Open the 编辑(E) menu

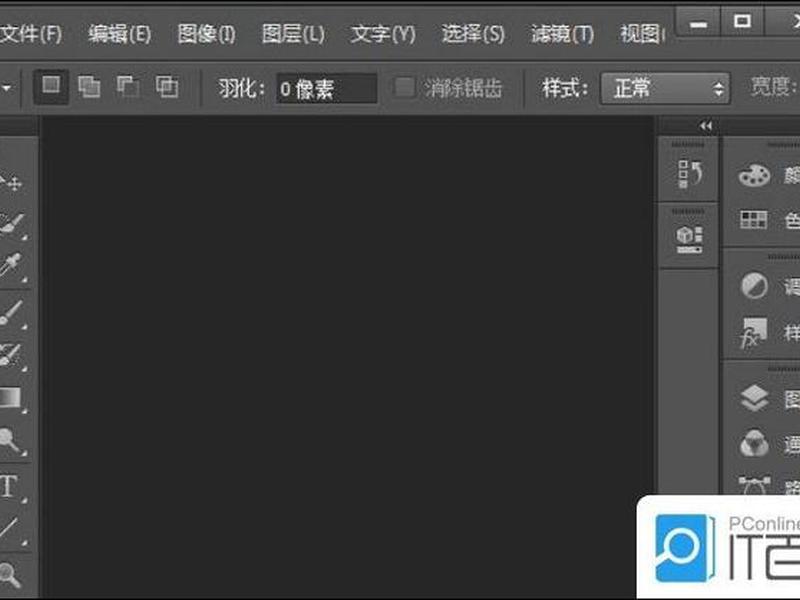(x=119, y=35)
